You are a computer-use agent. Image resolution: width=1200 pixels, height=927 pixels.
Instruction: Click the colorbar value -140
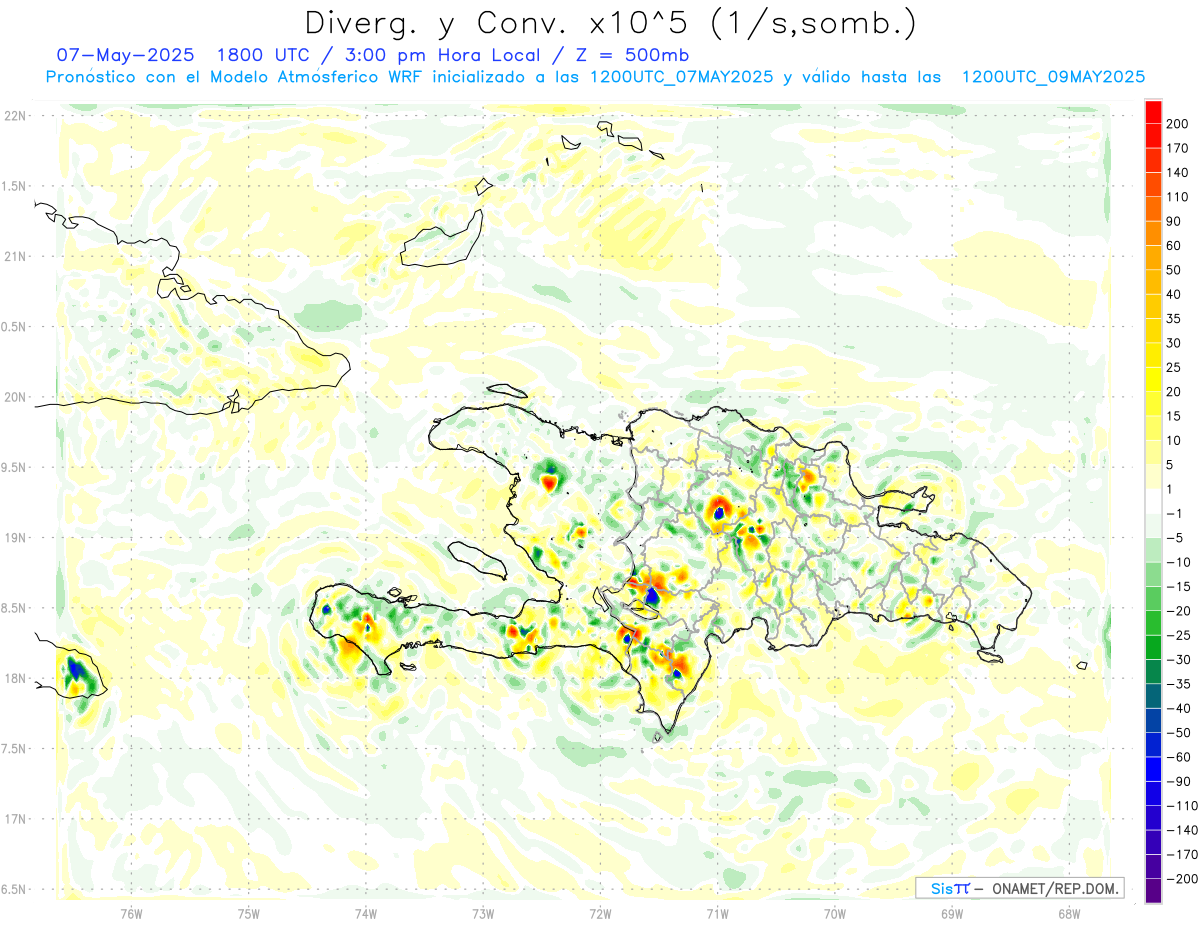click(1180, 830)
